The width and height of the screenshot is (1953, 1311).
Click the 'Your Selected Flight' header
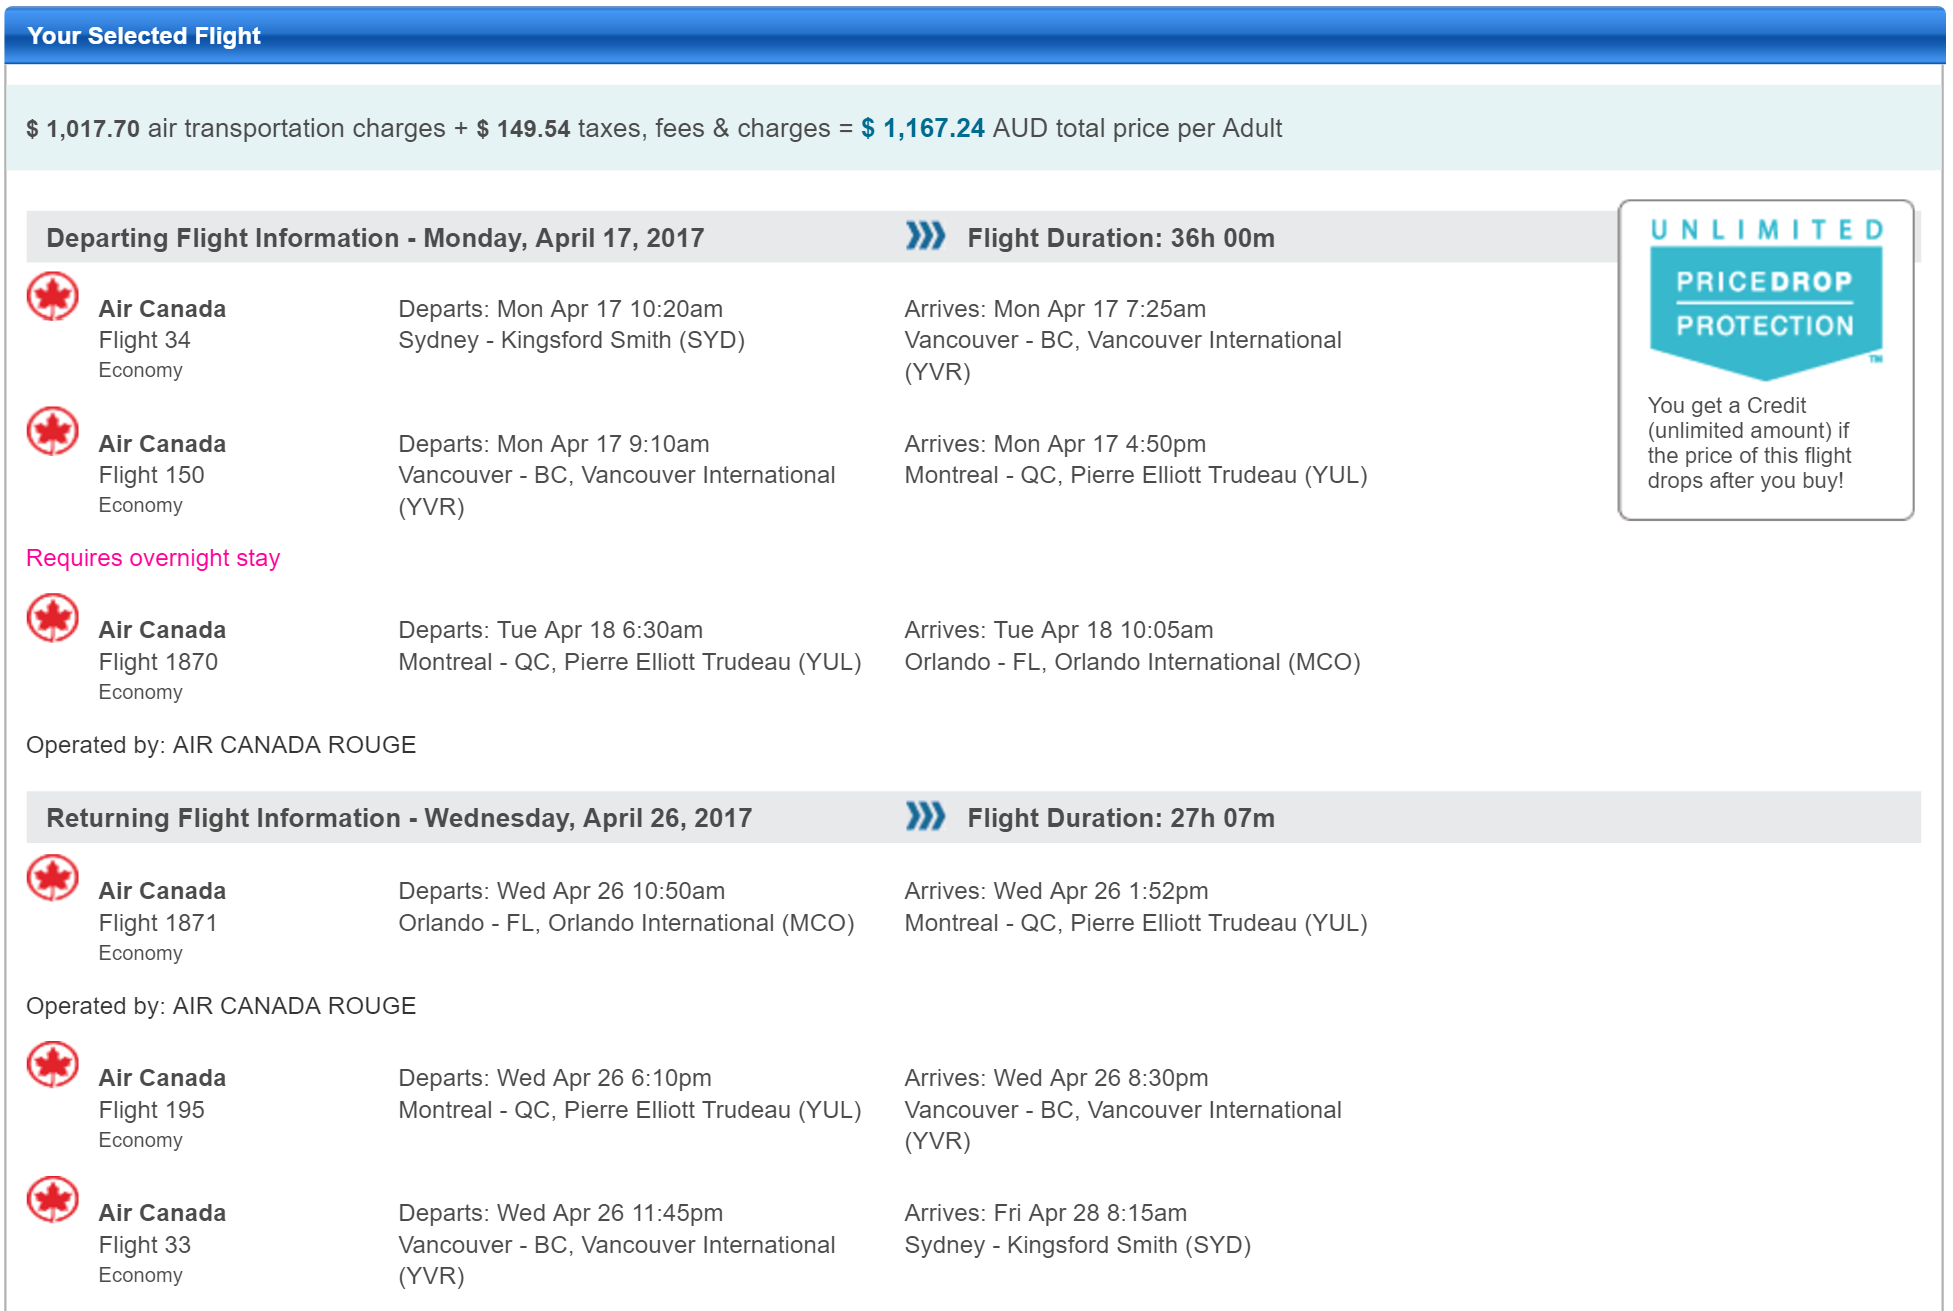tap(144, 36)
